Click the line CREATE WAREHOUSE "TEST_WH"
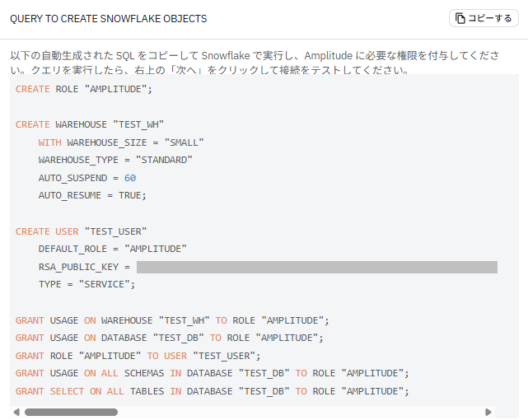The image size is (528, 420). coord(90,125)
